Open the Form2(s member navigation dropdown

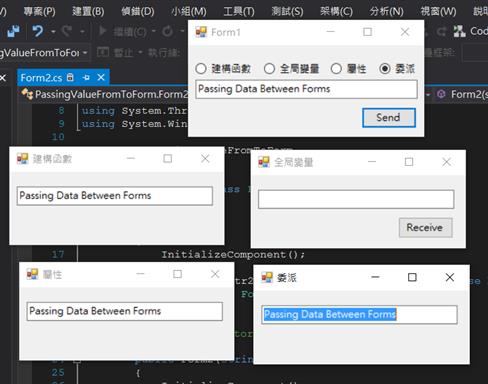click(x=462, y=94)
